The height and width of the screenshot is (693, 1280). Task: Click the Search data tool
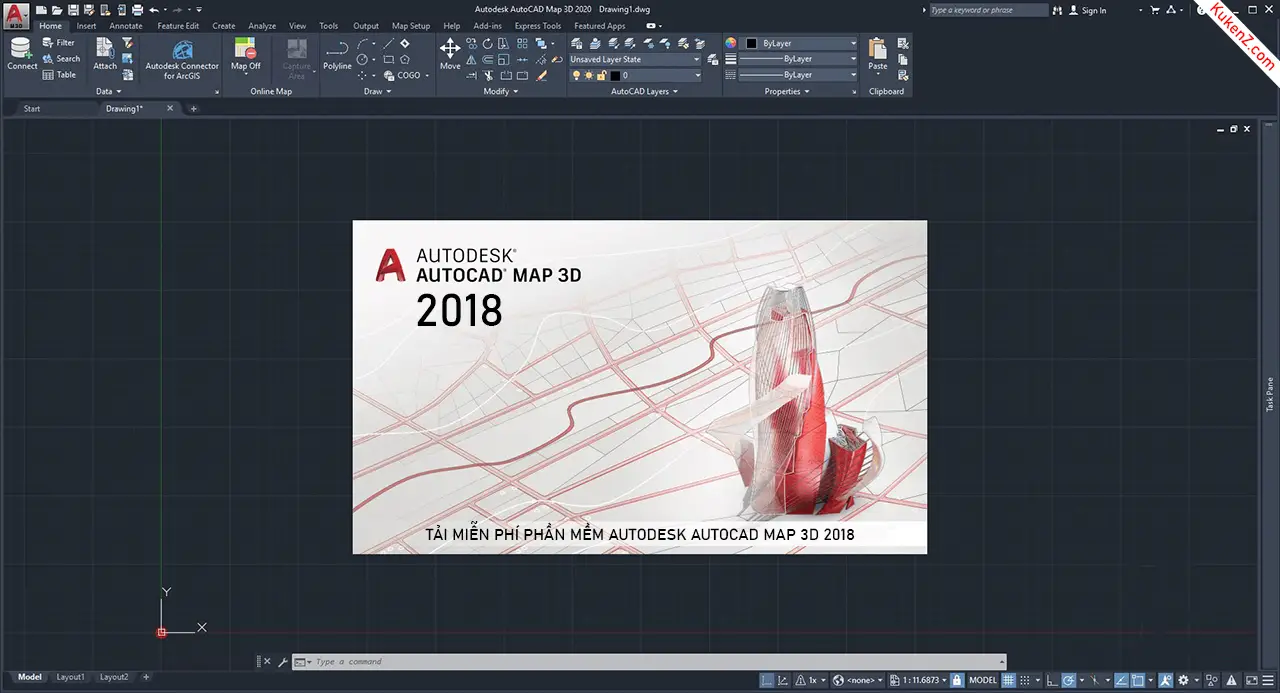click(x=60, y=59)
